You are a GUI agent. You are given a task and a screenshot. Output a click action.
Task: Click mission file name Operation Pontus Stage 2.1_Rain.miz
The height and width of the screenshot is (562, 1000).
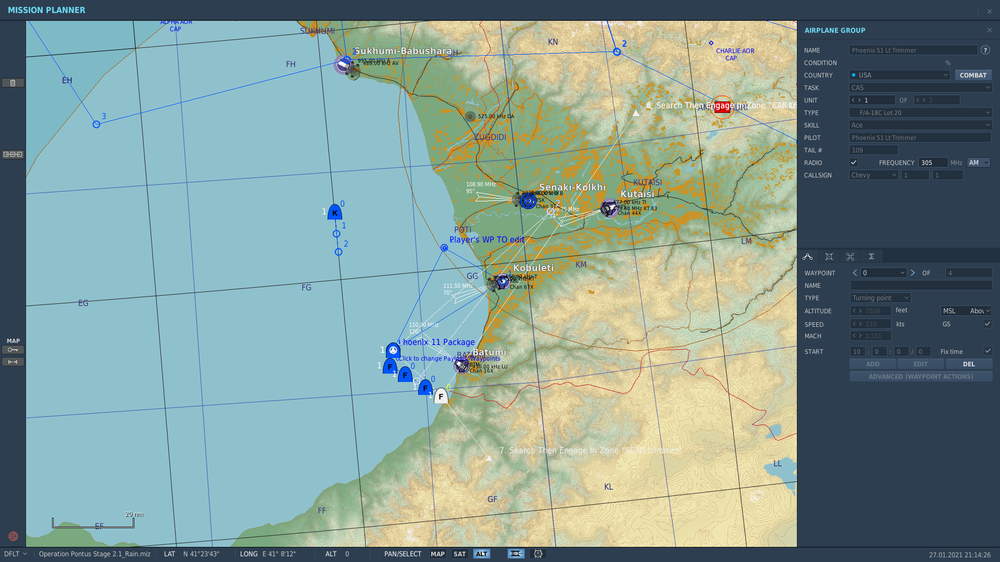point(94,554)
